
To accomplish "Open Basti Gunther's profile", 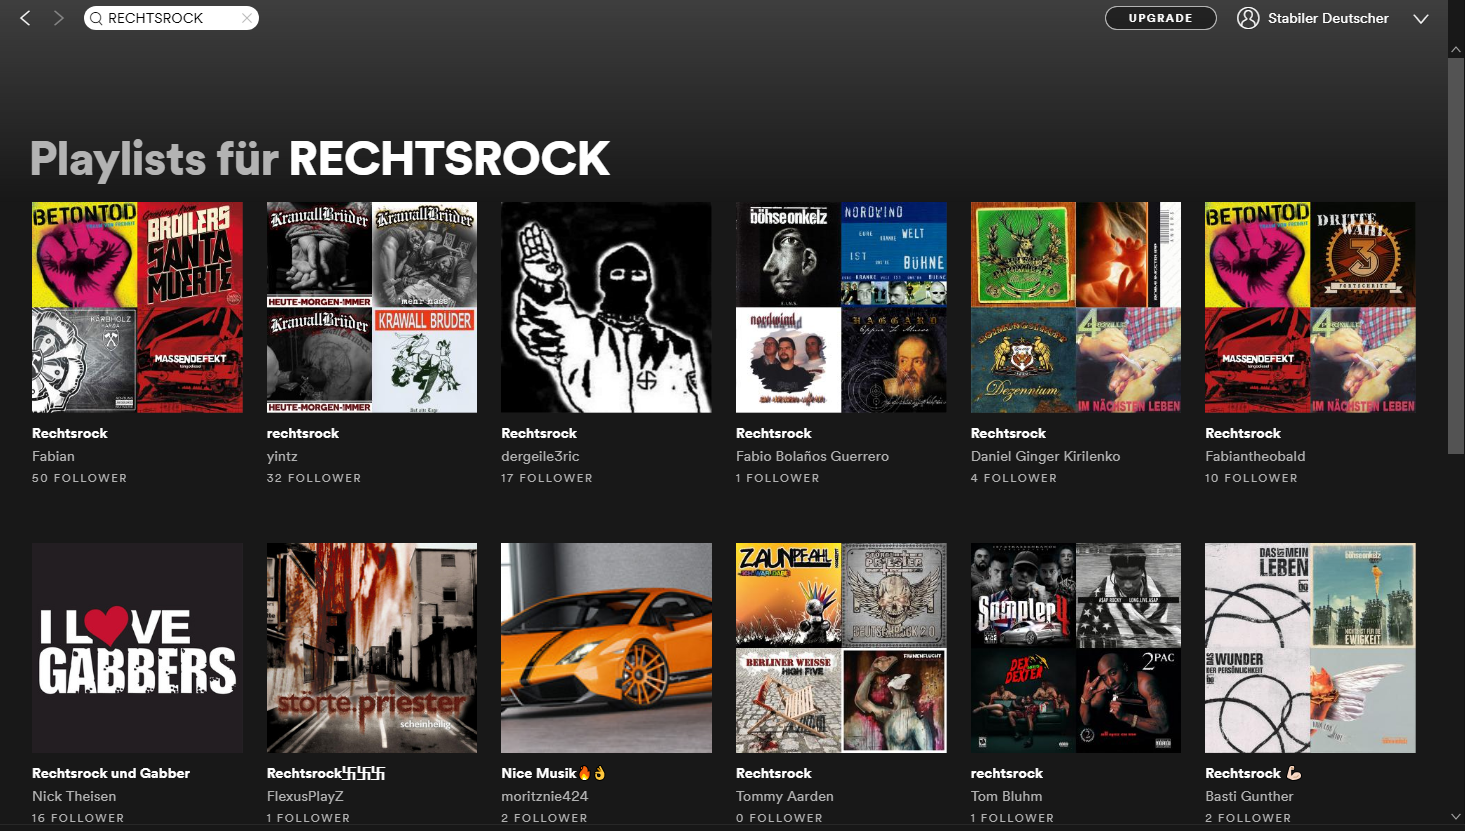I will click(x=1249, y=796).
